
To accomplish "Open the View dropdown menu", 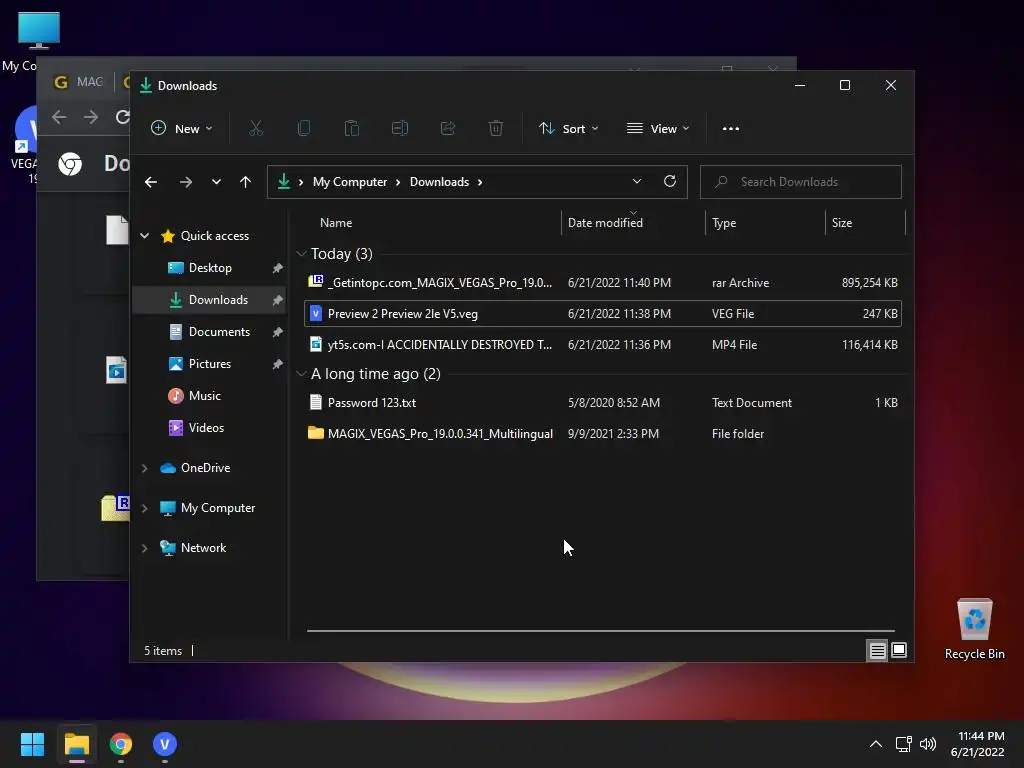I will [658, 129].
